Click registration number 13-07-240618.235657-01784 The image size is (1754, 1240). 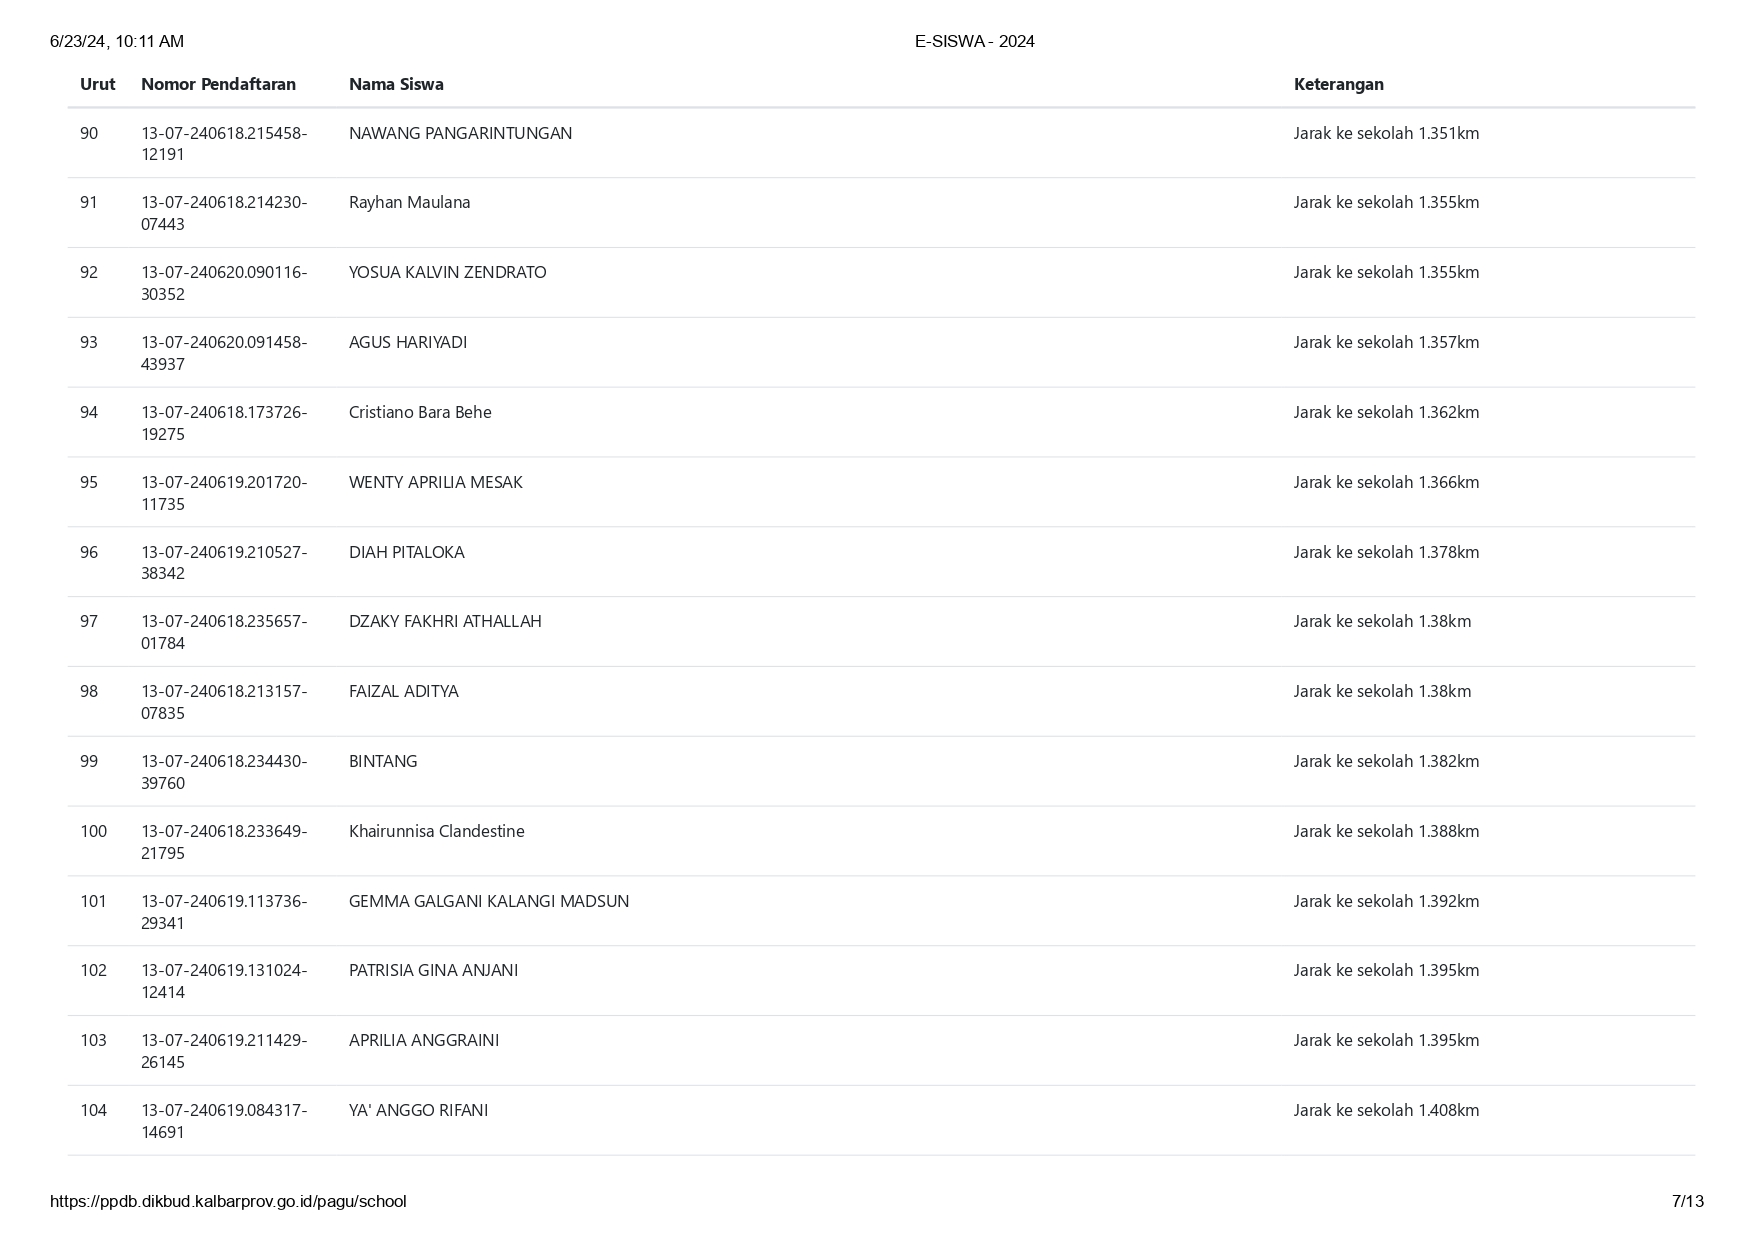tap(224, 632)
